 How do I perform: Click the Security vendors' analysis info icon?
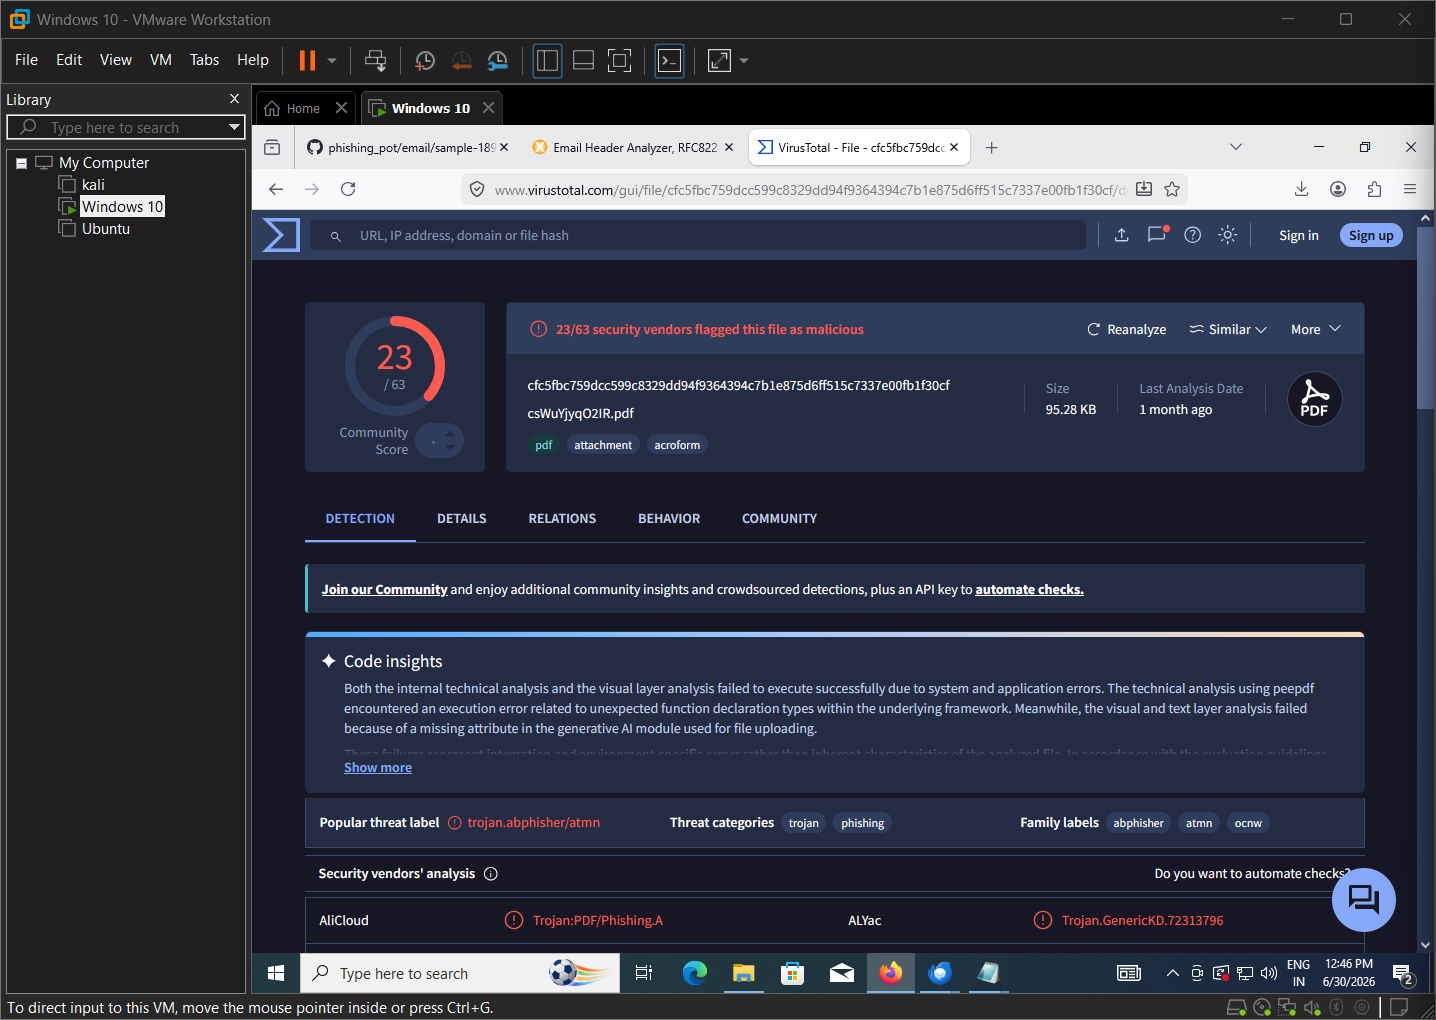click(491, 873)
